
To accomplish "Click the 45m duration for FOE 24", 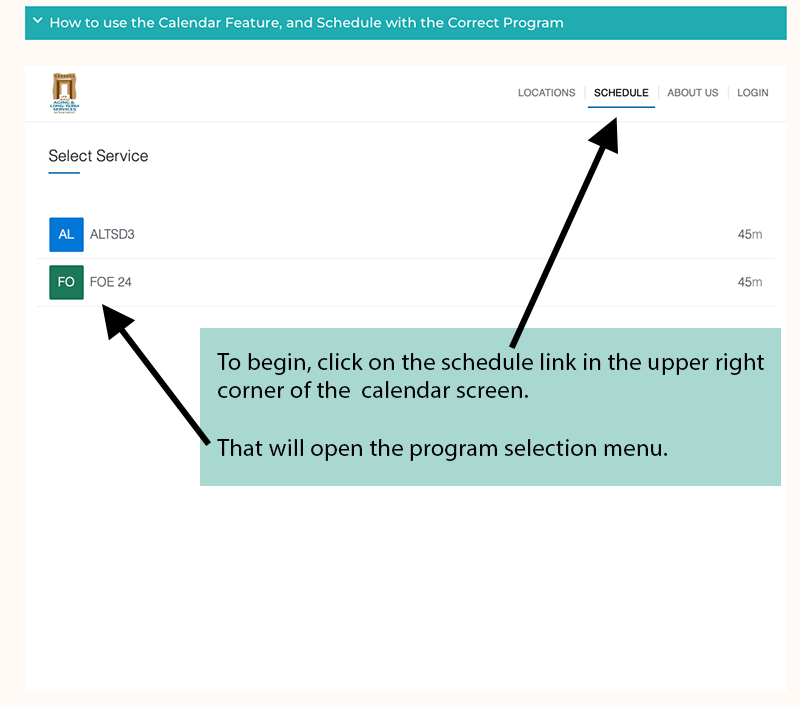I will [x=749, y=282].
